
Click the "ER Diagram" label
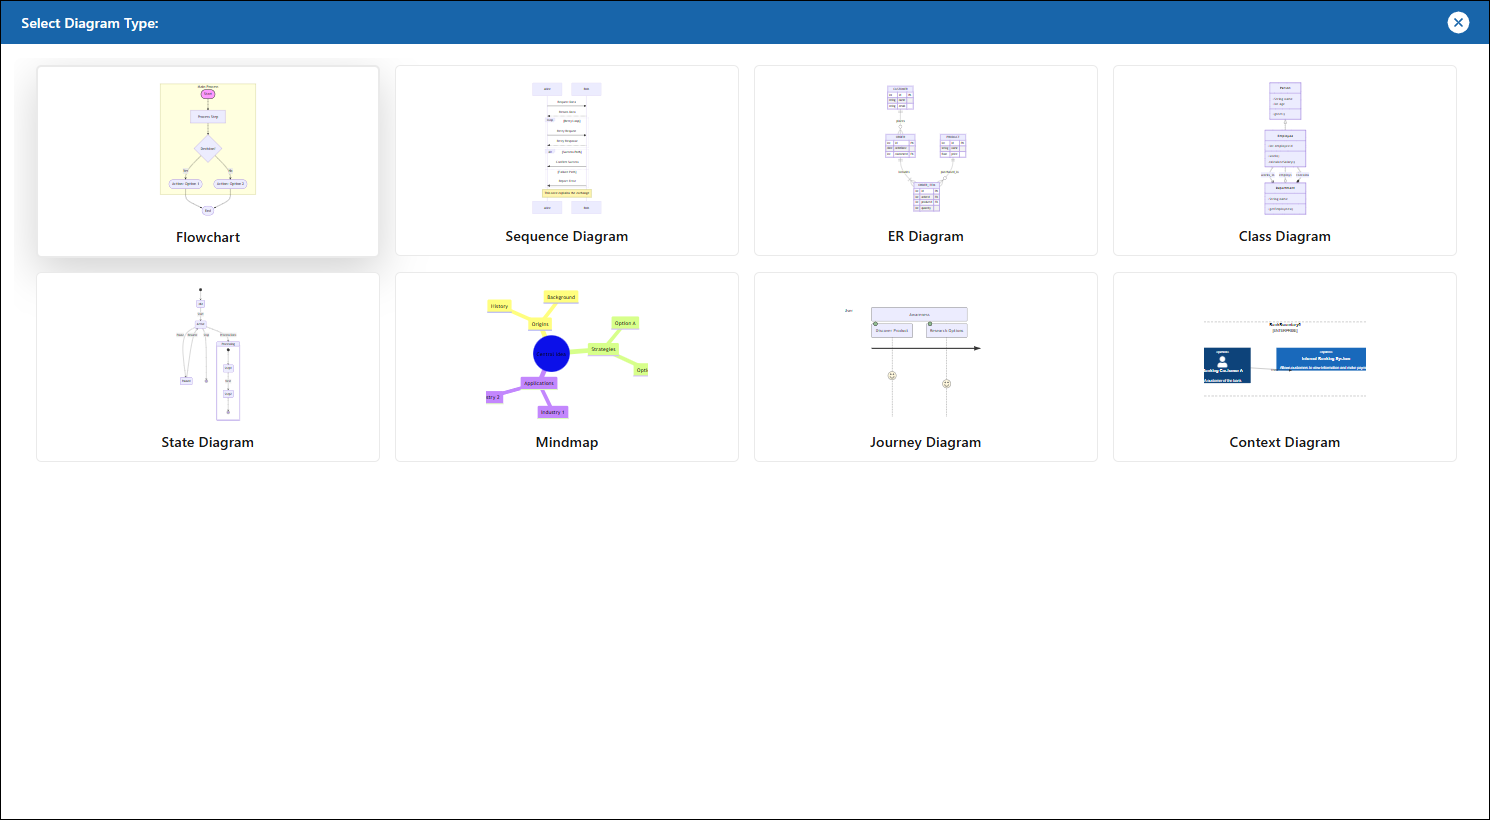[925, 236]
